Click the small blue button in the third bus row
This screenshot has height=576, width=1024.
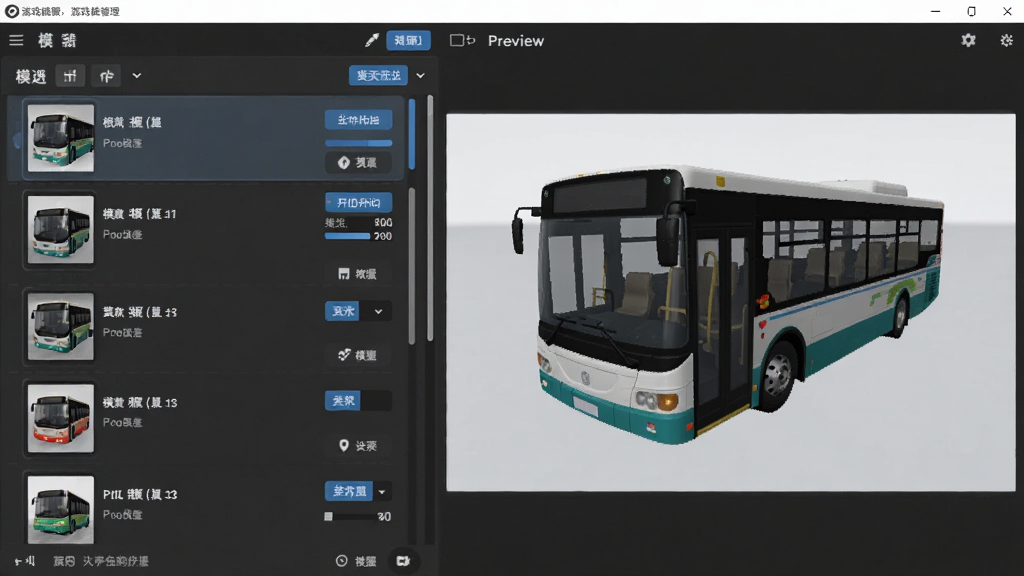pyautogui.click(x=343, y=312)
